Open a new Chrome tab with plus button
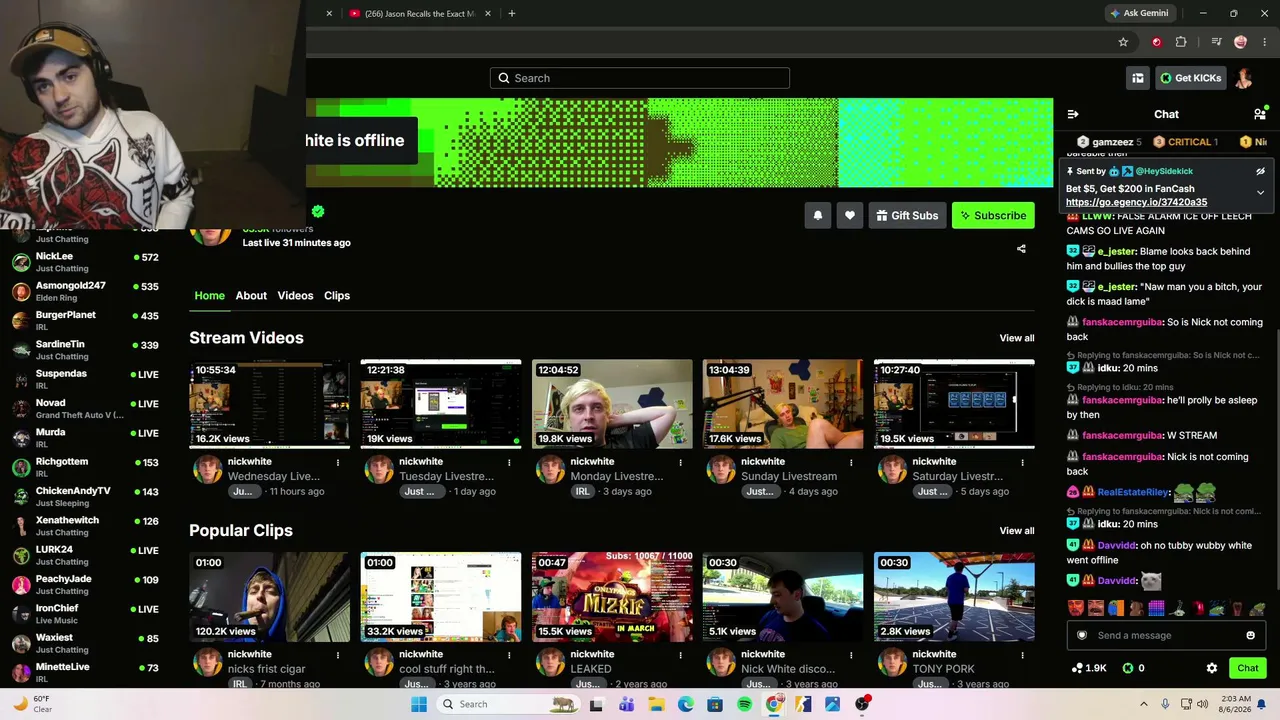Image resolution: width=1280 pixels, height=720 pixels. (512, 13)
